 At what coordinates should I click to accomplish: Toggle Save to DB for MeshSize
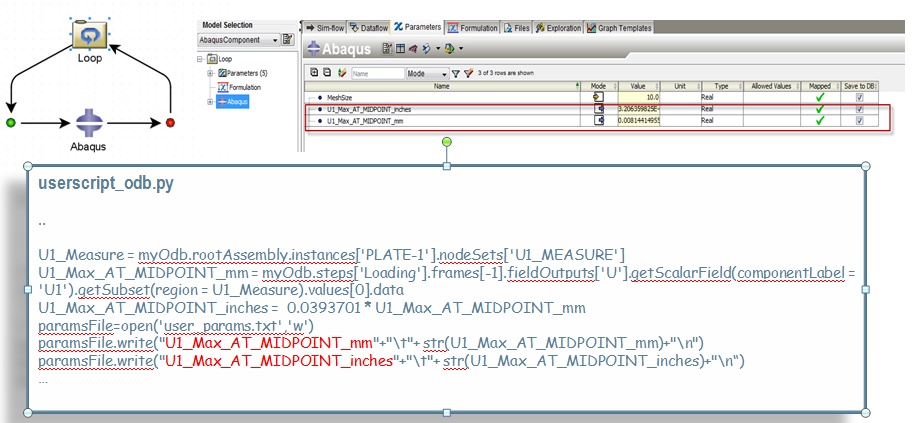tap(859, 98)
